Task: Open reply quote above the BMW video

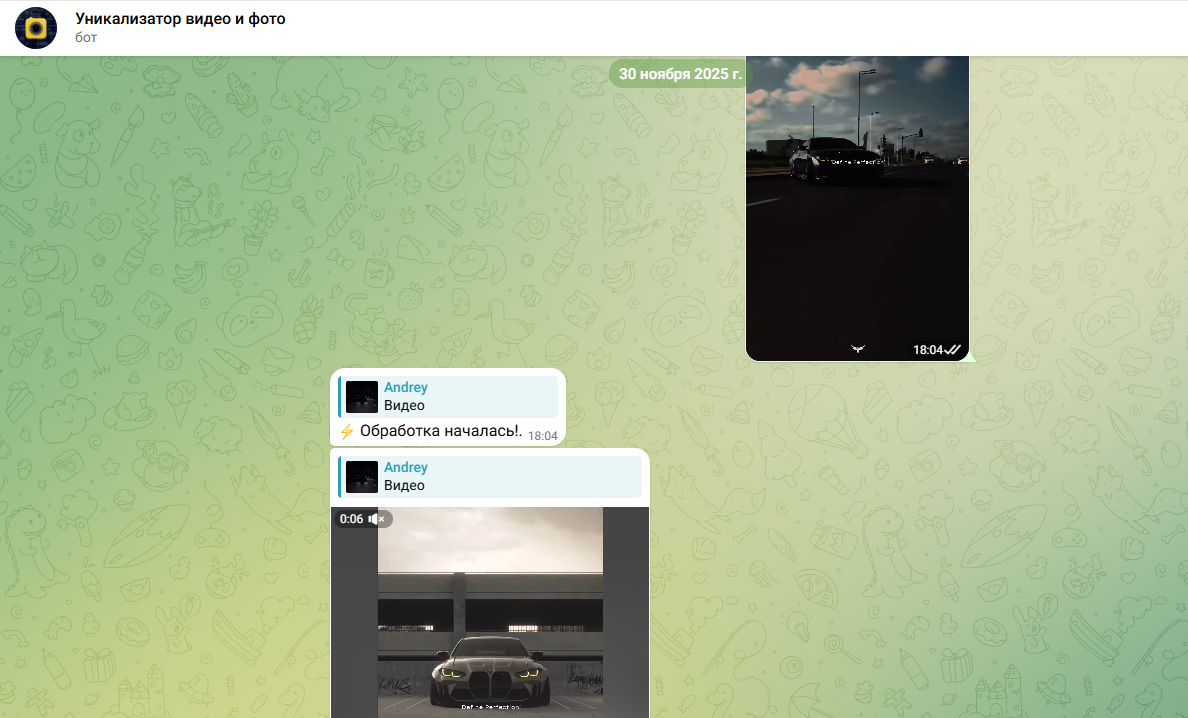Action: point(490,476)
